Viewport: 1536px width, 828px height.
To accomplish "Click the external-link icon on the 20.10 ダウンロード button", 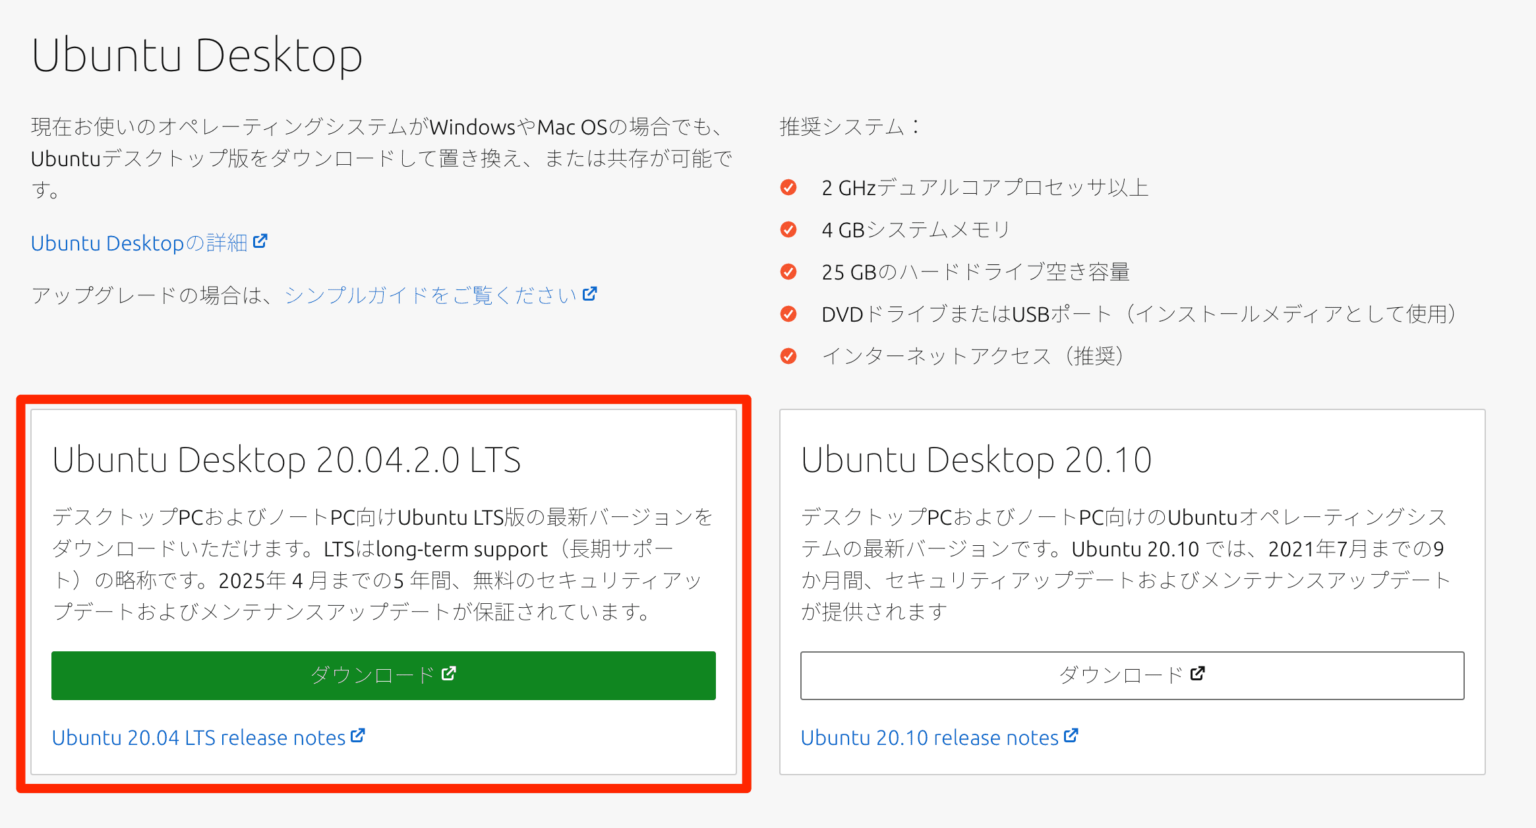I will (x=1198, y=674).
